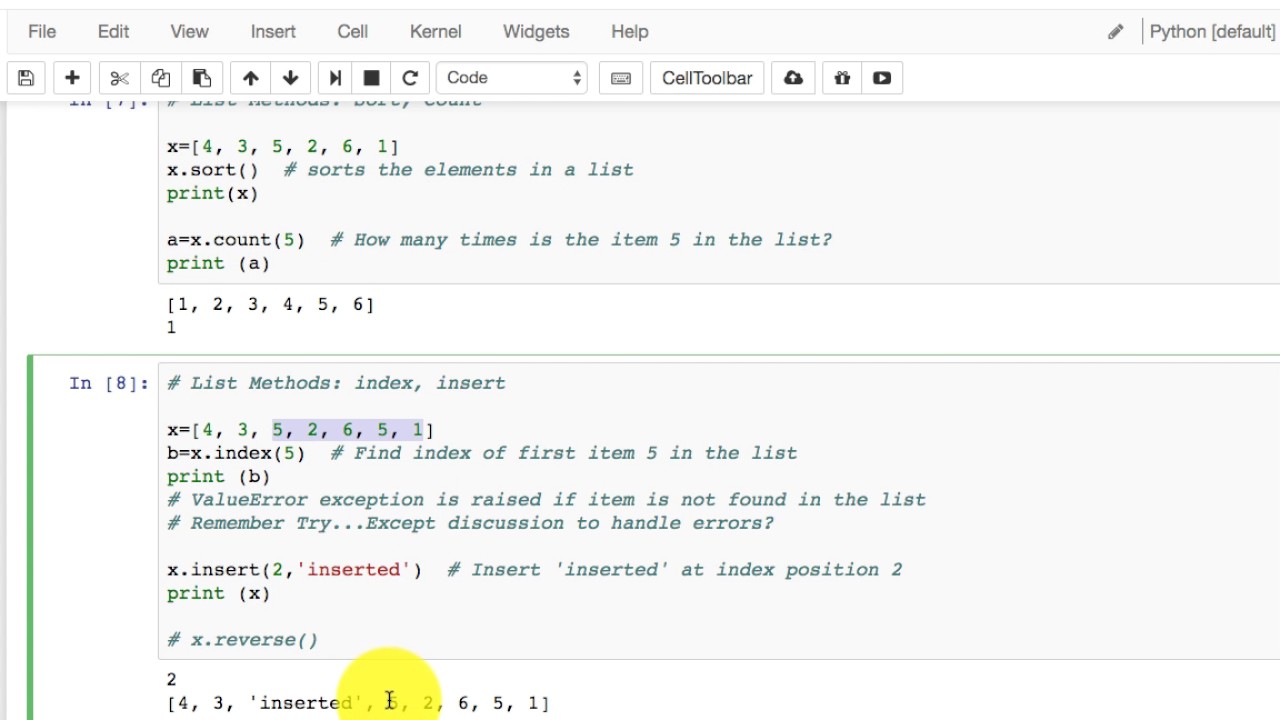Viewport: 1280px width, 720px height.
Task: Click the ValueError exception comment line
Action: [x=546, y=500]
